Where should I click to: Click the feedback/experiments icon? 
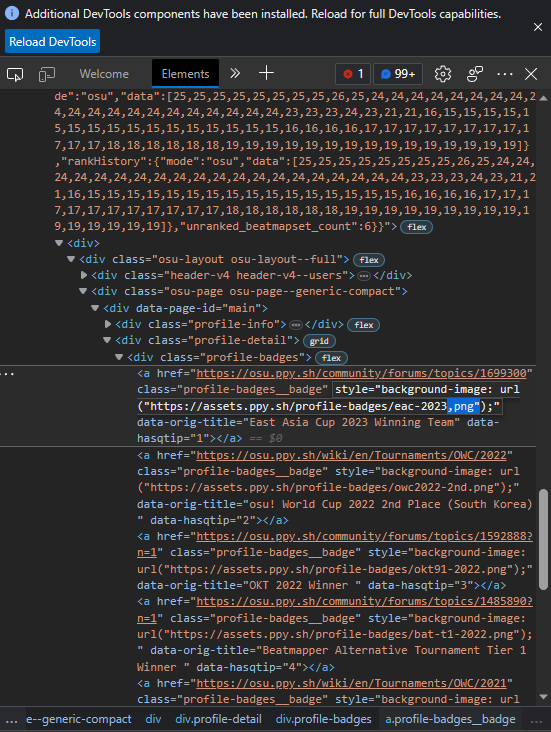point(474,74)
